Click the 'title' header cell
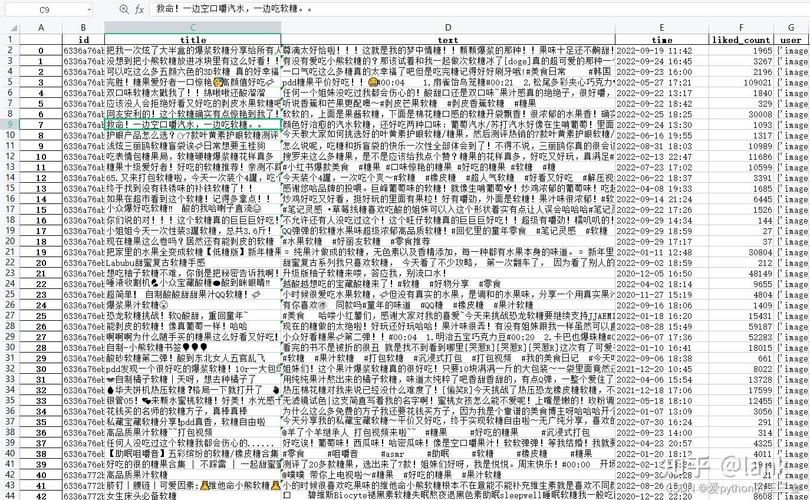This screenshot has height=500, width=810. [x=193, y=39]
